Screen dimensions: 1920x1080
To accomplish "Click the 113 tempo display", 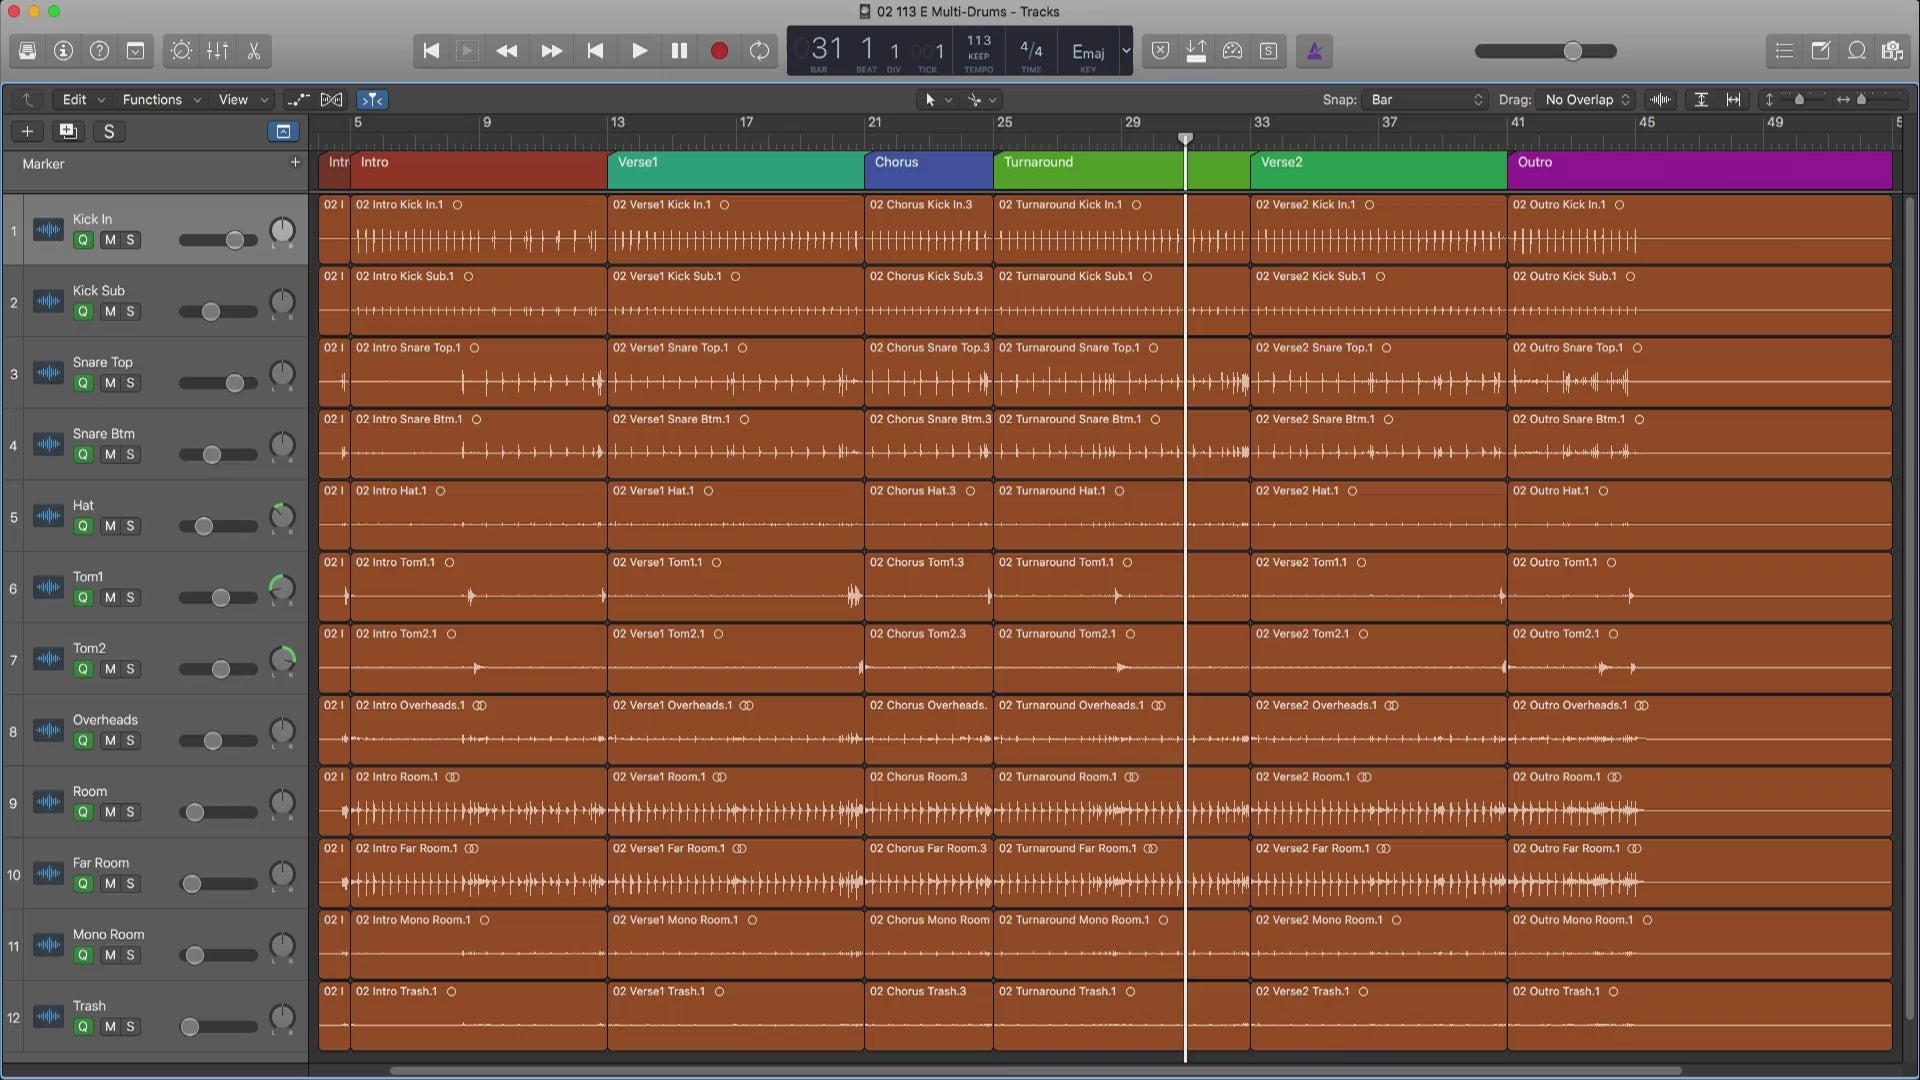I will click(x=979, y=41).
